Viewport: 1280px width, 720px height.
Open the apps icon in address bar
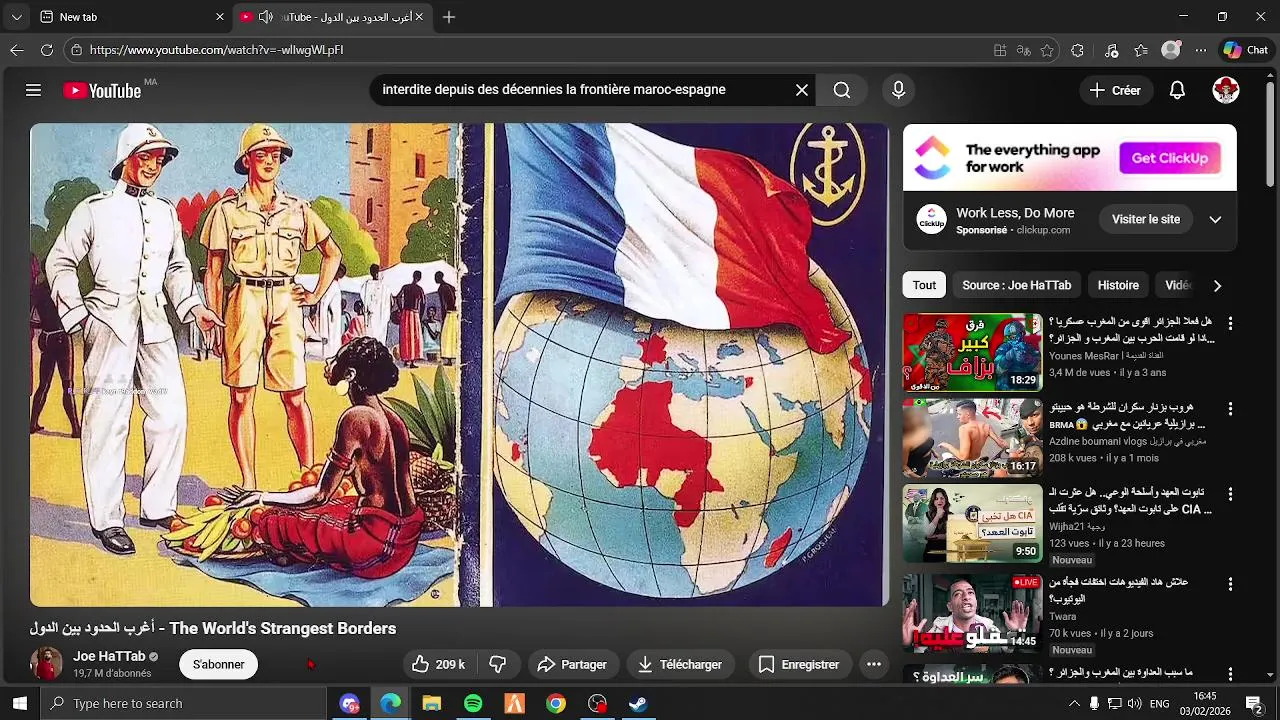1000,50
